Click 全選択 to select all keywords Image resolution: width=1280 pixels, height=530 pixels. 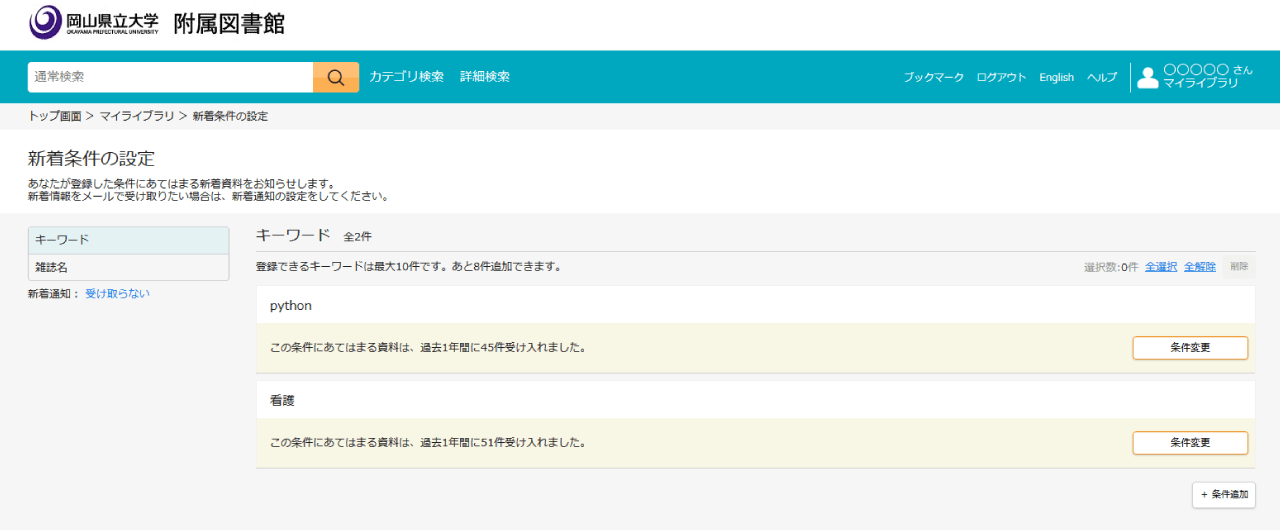[1161, 267]
